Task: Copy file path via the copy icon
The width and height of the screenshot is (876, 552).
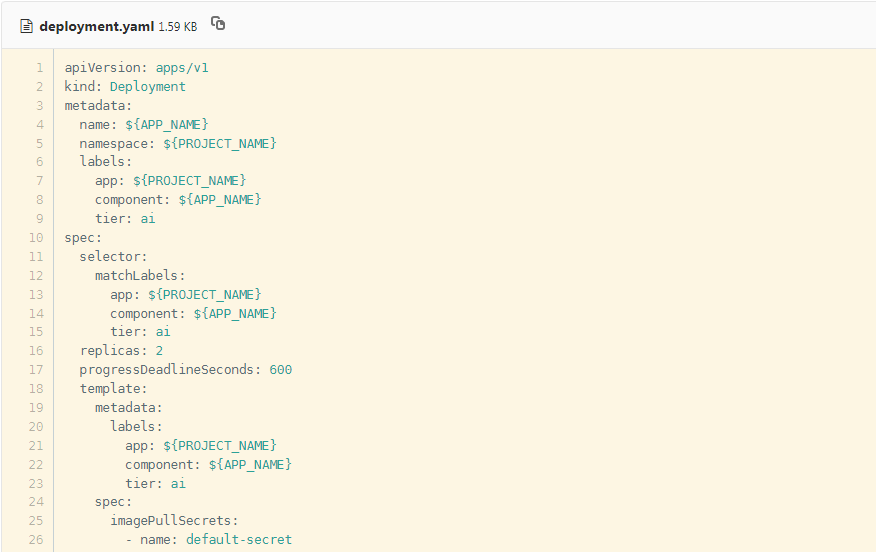Action: click(218, 23)
